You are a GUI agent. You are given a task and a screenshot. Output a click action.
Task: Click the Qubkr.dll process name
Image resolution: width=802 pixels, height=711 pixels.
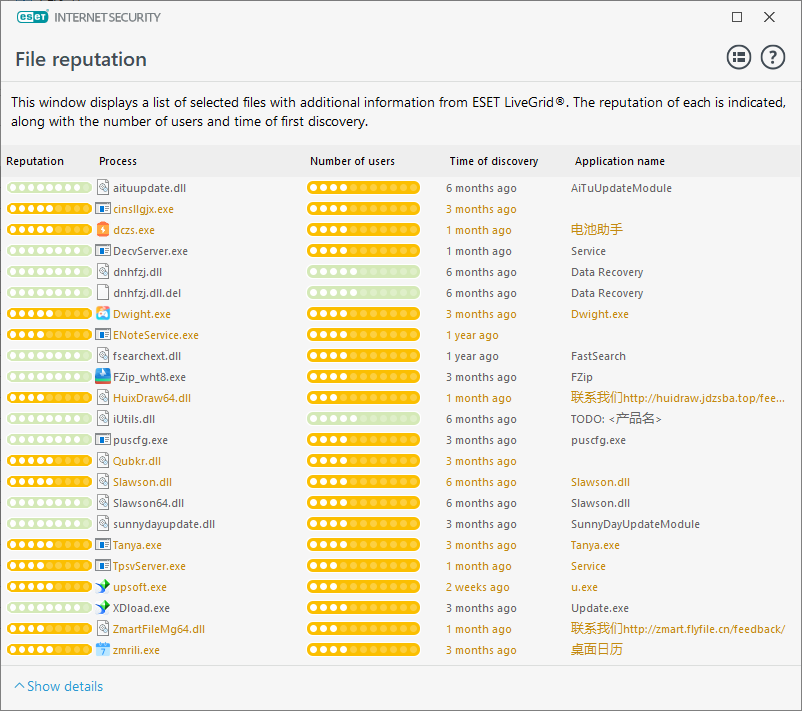[x=137, y=461]
